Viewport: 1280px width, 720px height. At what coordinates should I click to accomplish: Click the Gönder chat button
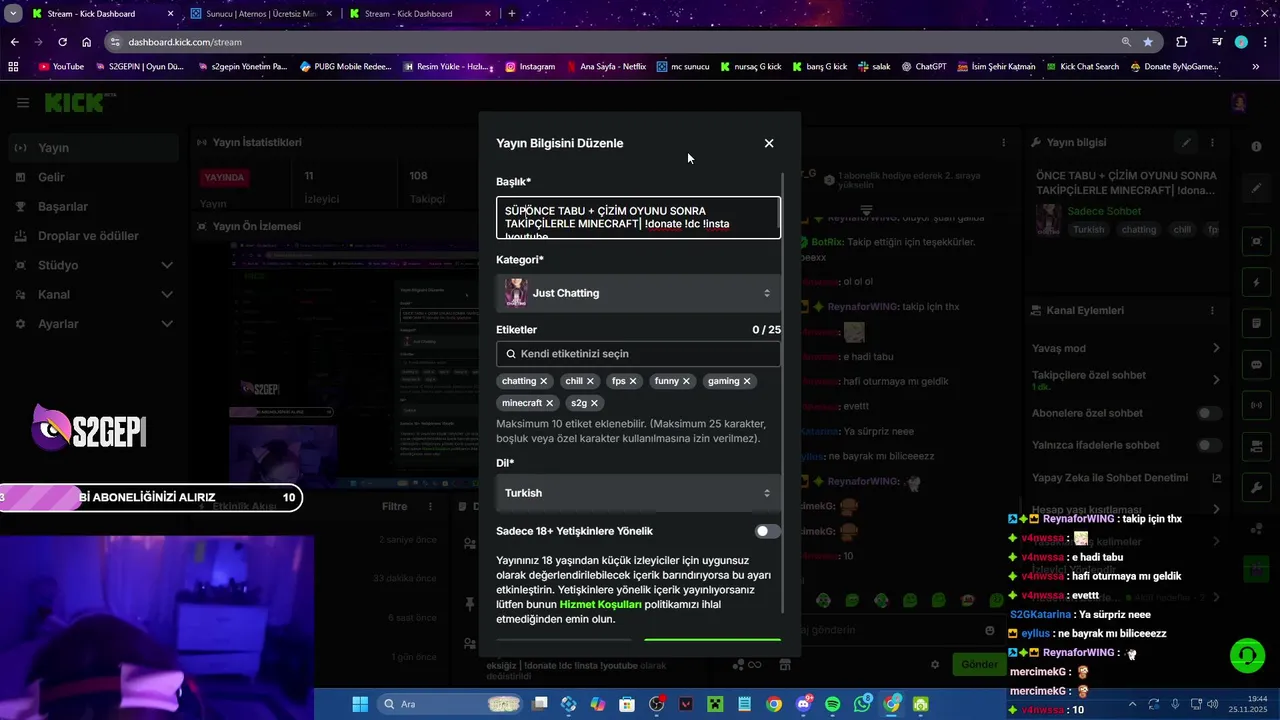pyautogui.click(x=979, y=664)
